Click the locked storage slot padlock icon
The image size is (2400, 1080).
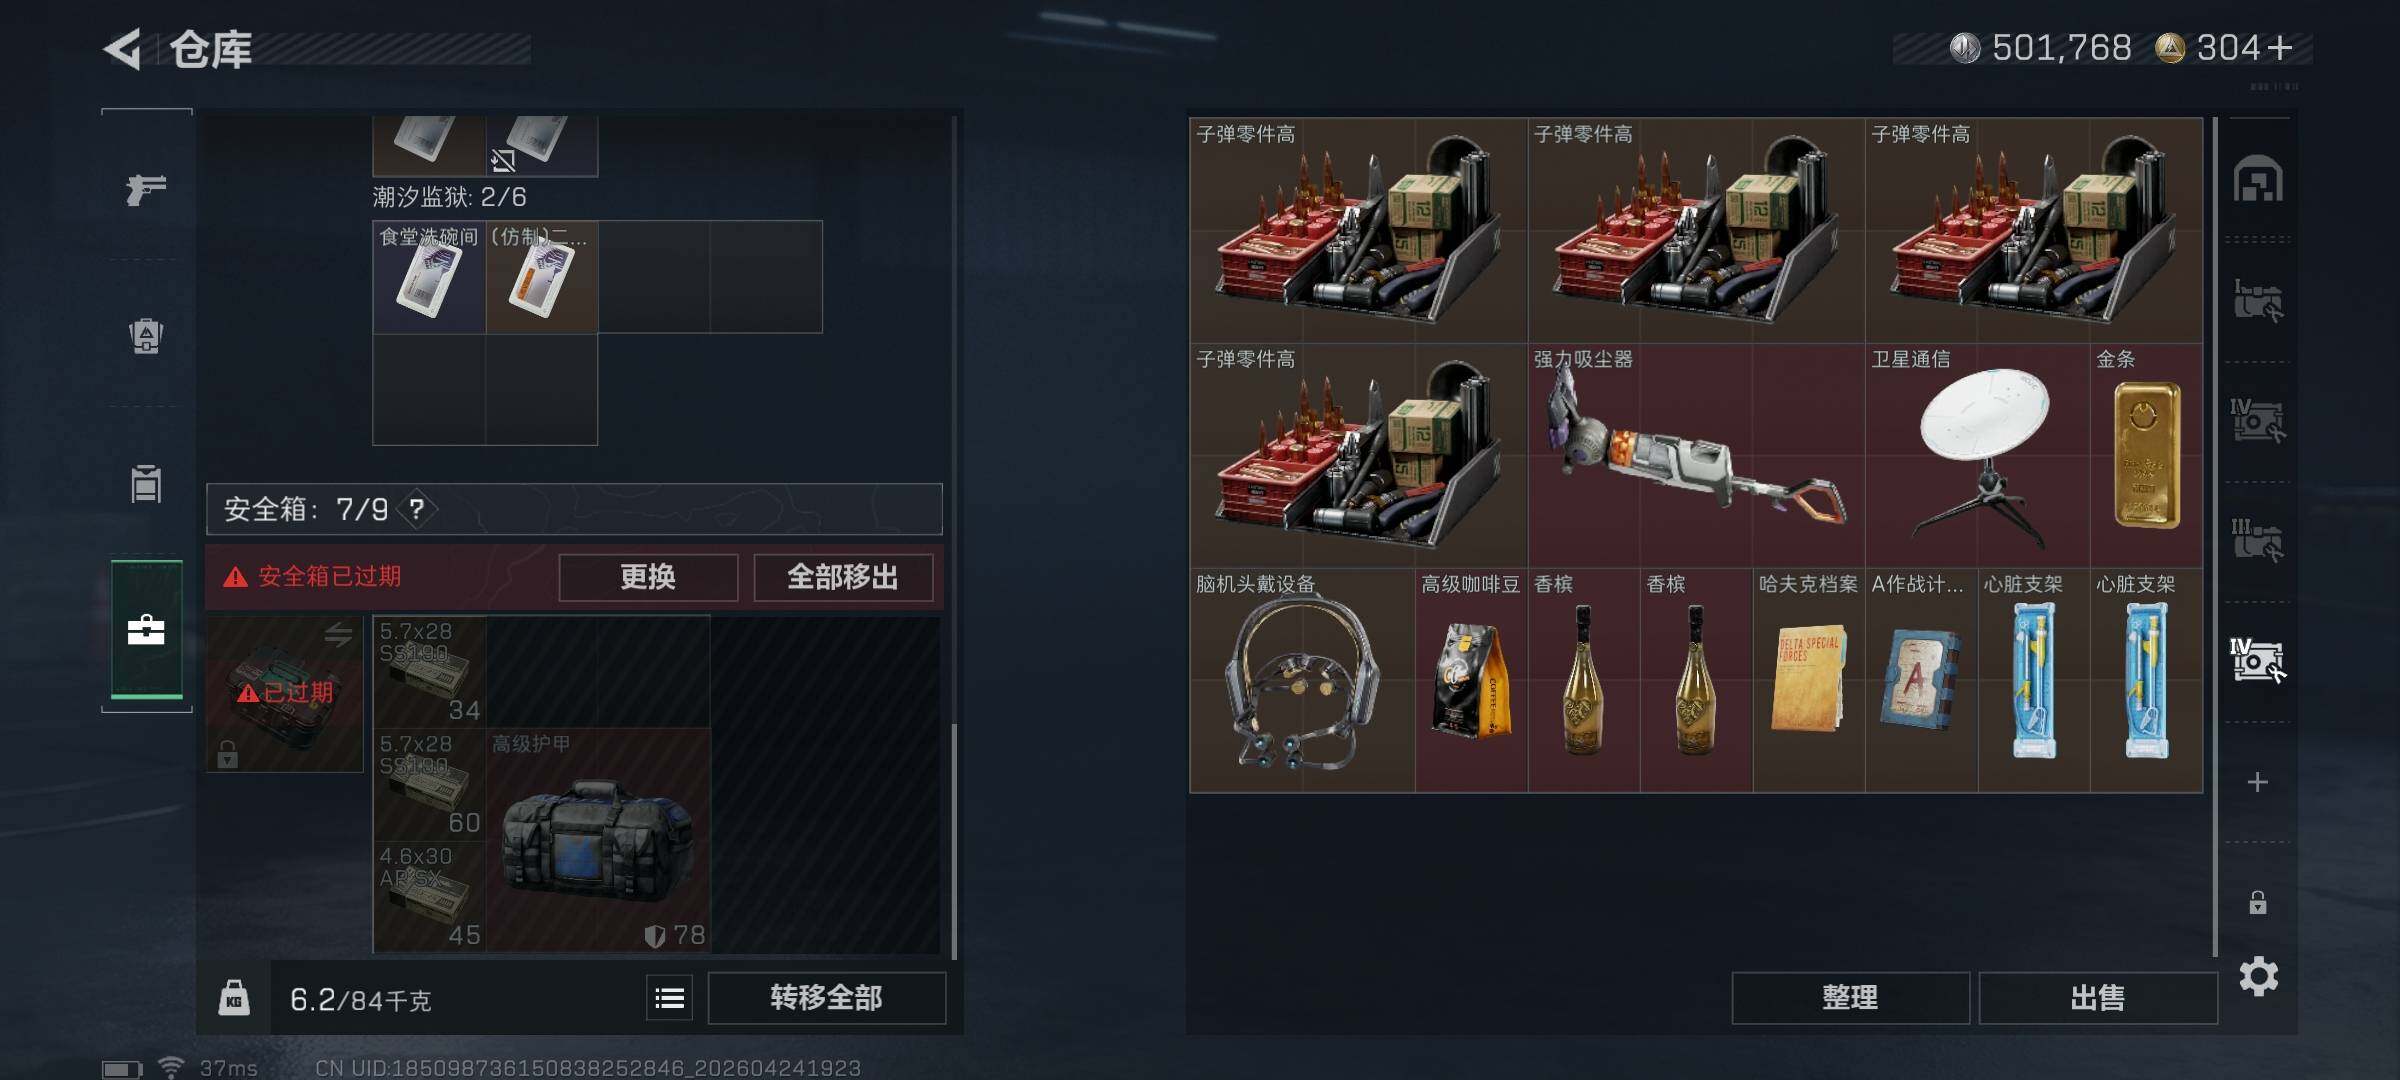pyautogui.click(x=2258, y=902)
